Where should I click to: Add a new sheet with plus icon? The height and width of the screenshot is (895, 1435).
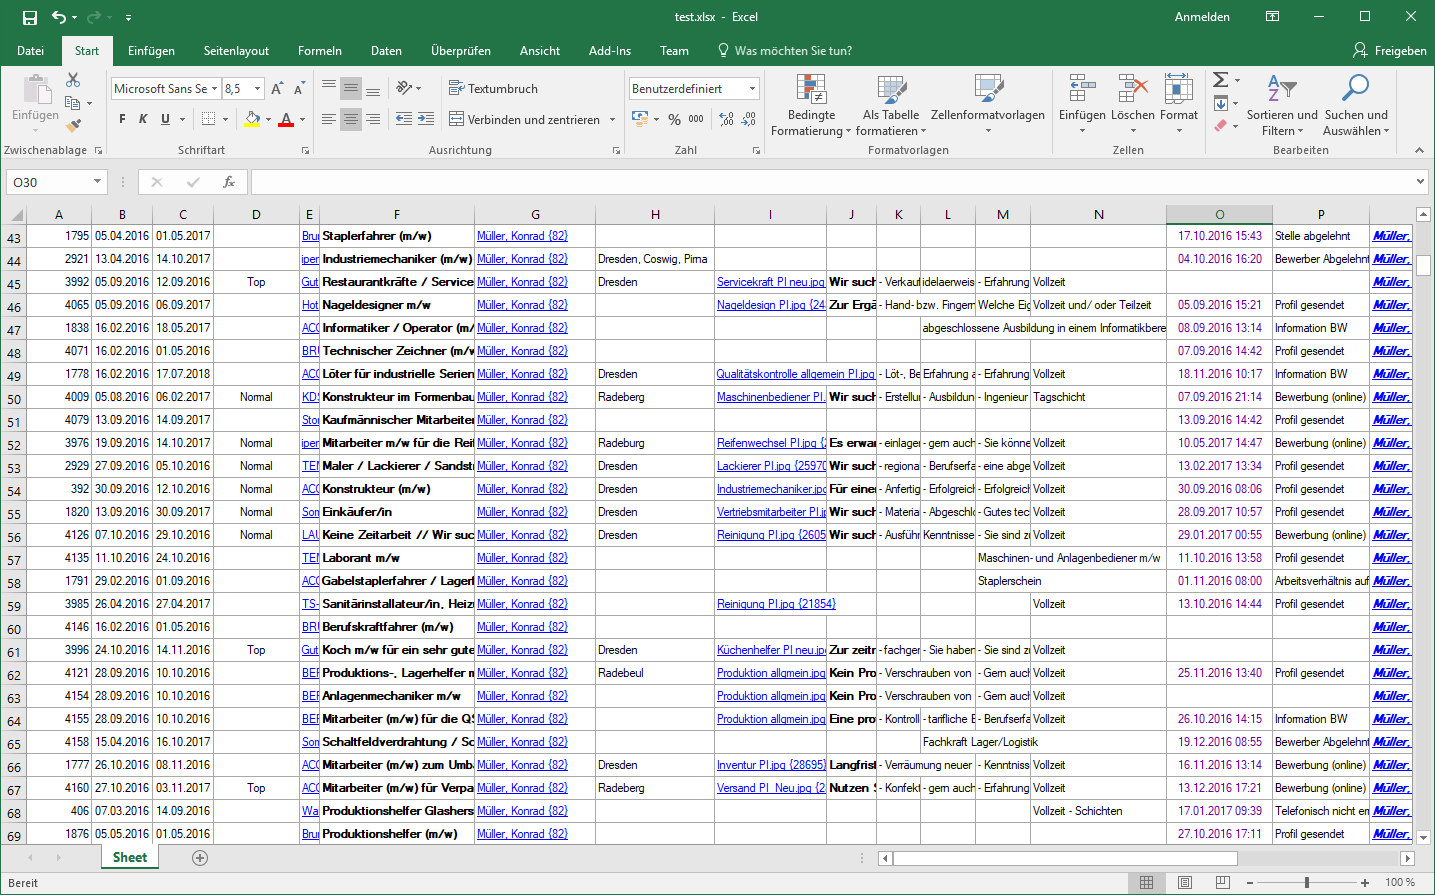(x=200, y=858)
